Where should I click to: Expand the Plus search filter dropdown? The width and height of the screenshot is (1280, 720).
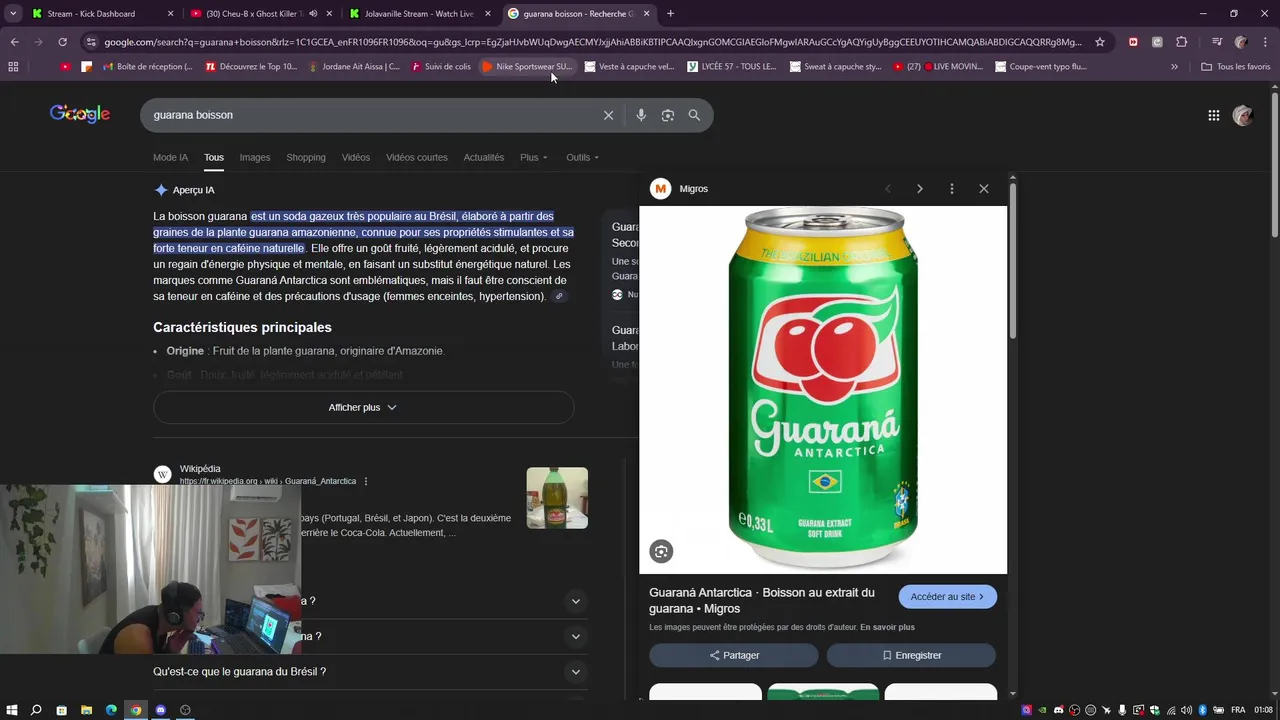click(534, 157)
